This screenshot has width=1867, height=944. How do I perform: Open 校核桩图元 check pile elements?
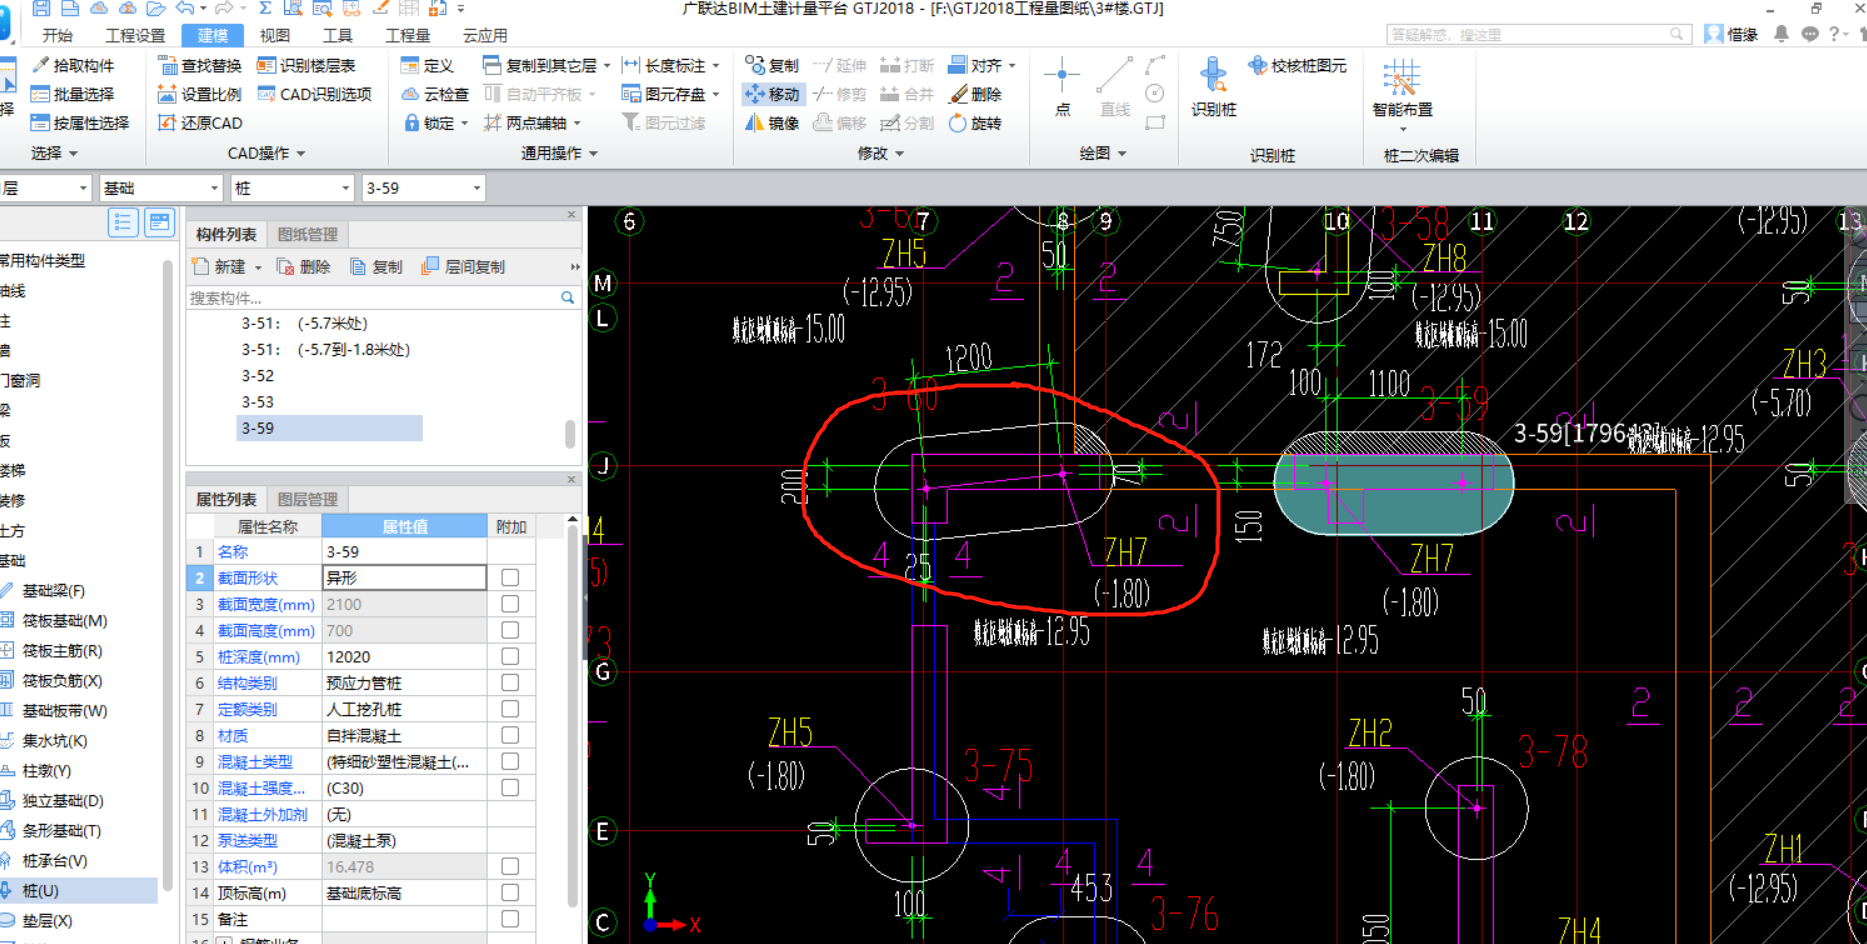coord(1298,66)
